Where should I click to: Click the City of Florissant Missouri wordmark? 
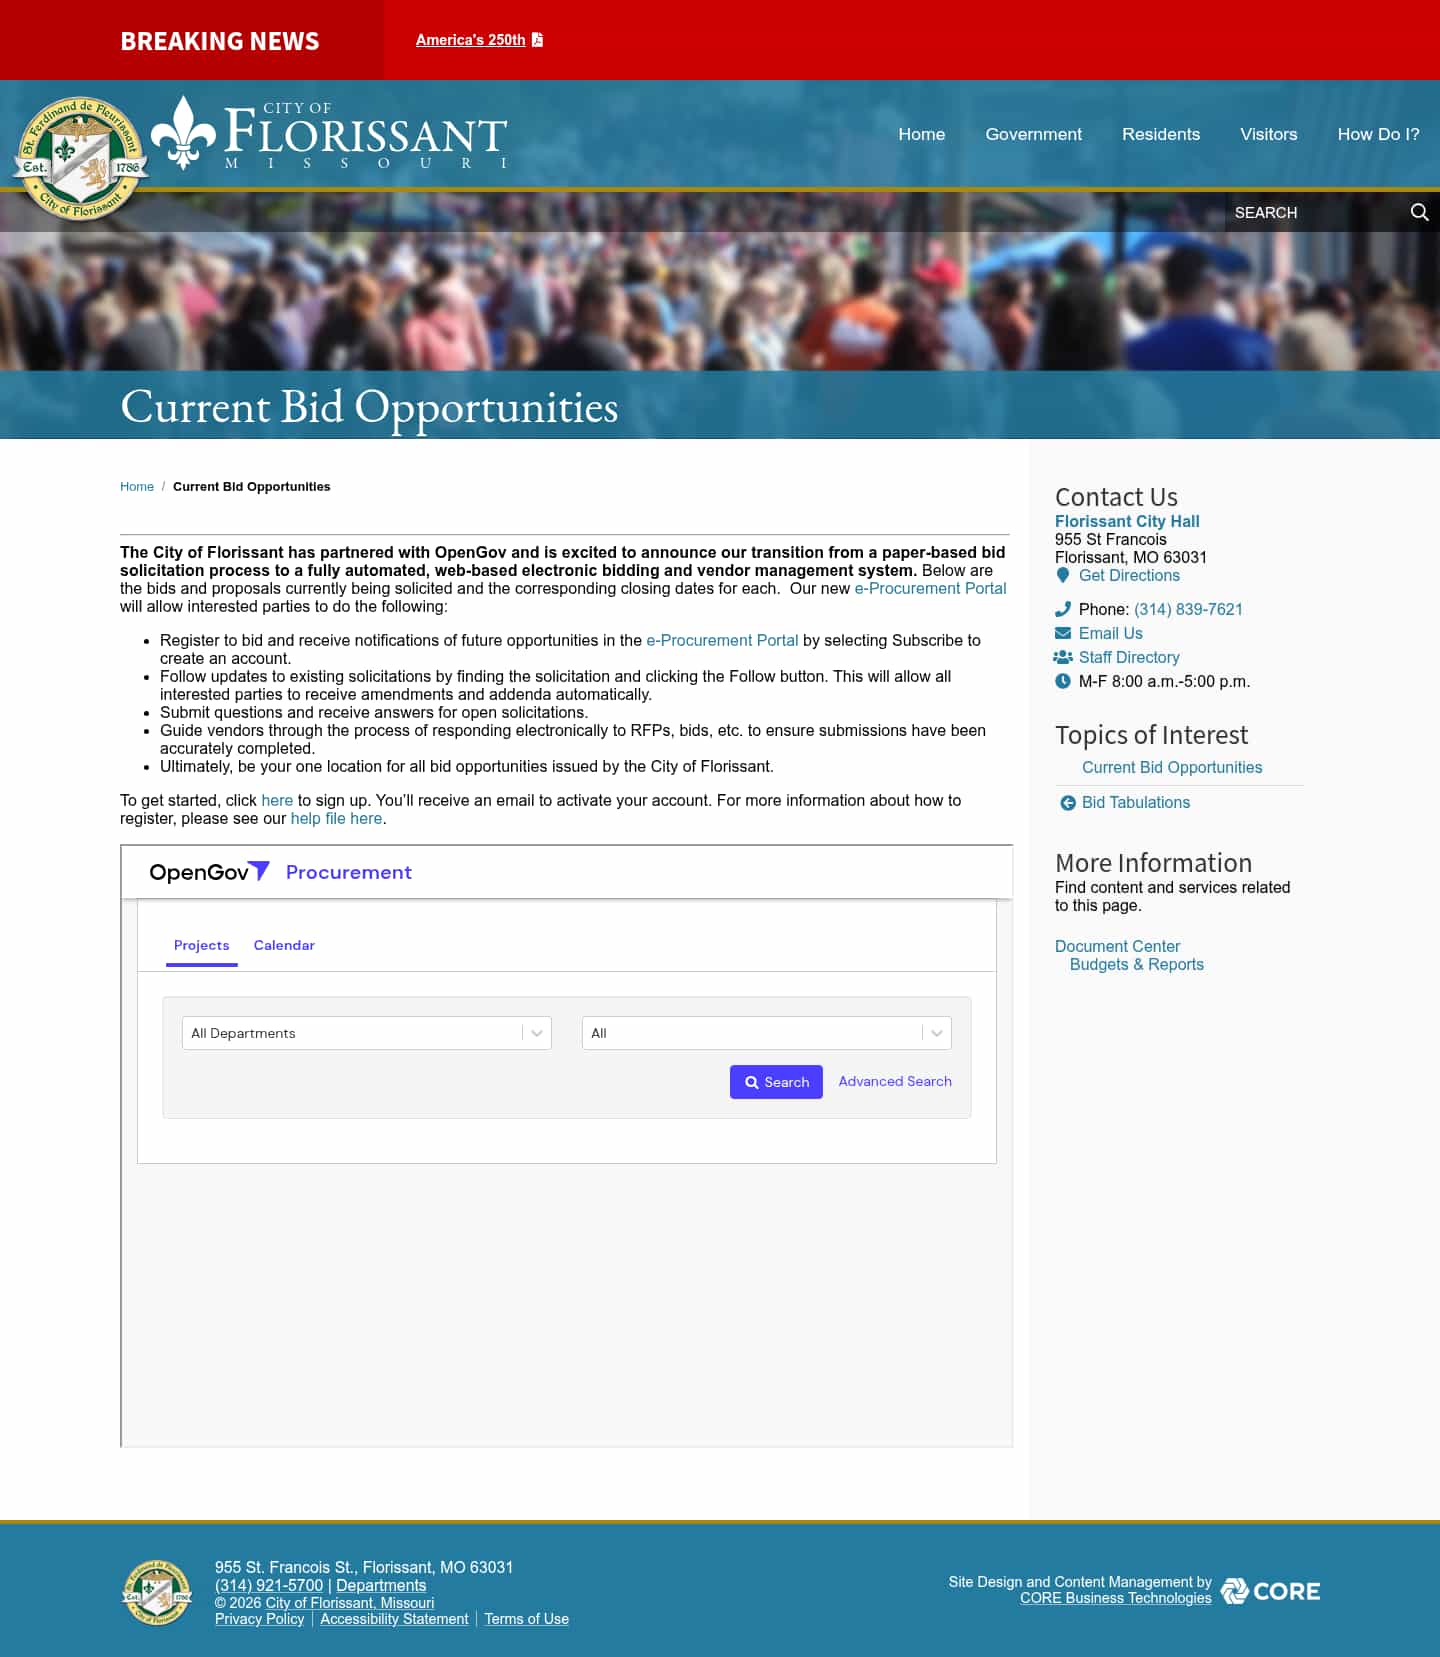330,135
